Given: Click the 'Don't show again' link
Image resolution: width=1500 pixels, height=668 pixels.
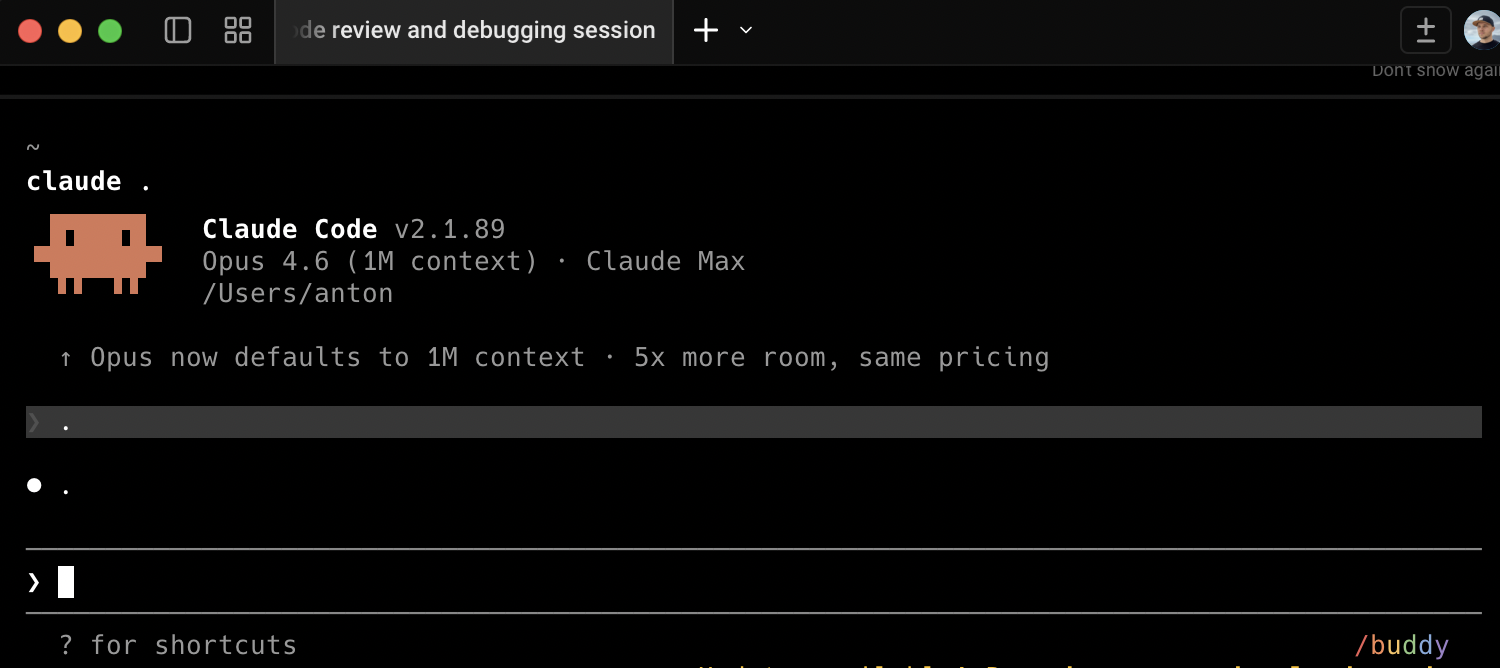Looking at the screenshot, I should tap(1435, 70).
